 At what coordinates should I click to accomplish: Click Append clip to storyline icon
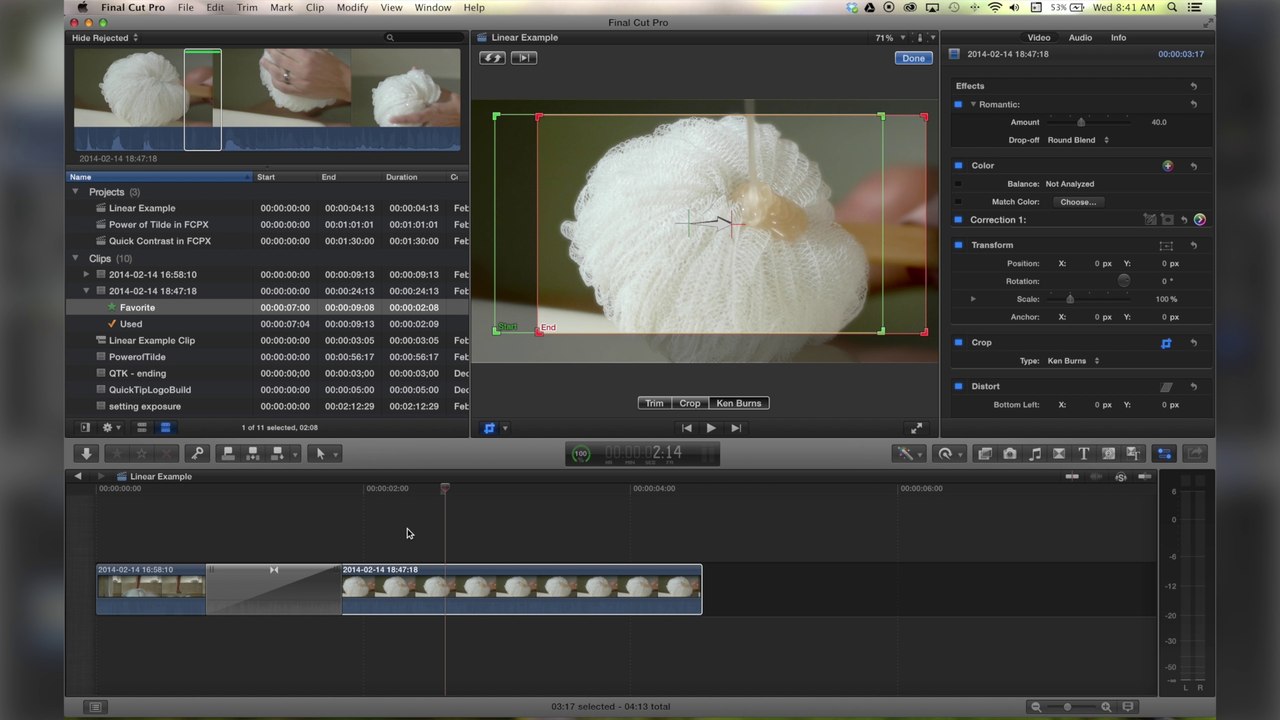tap(278, 454)
